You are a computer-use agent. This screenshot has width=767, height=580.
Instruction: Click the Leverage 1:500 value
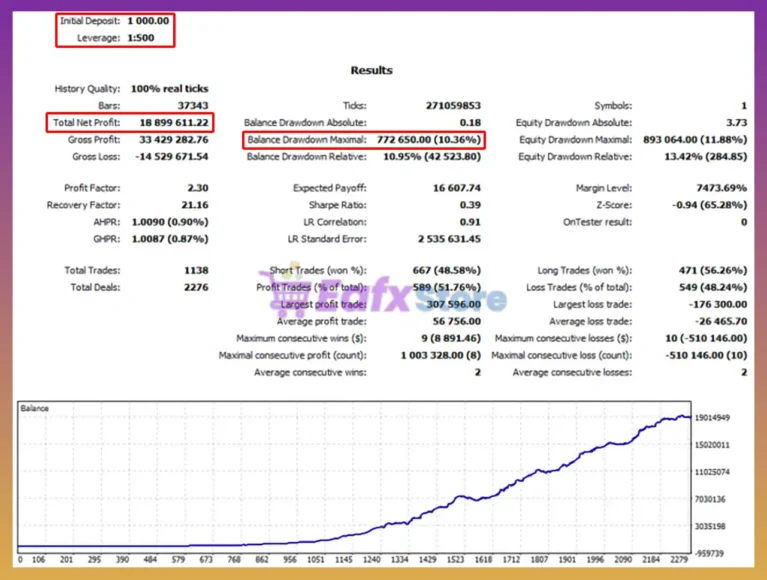141,38
